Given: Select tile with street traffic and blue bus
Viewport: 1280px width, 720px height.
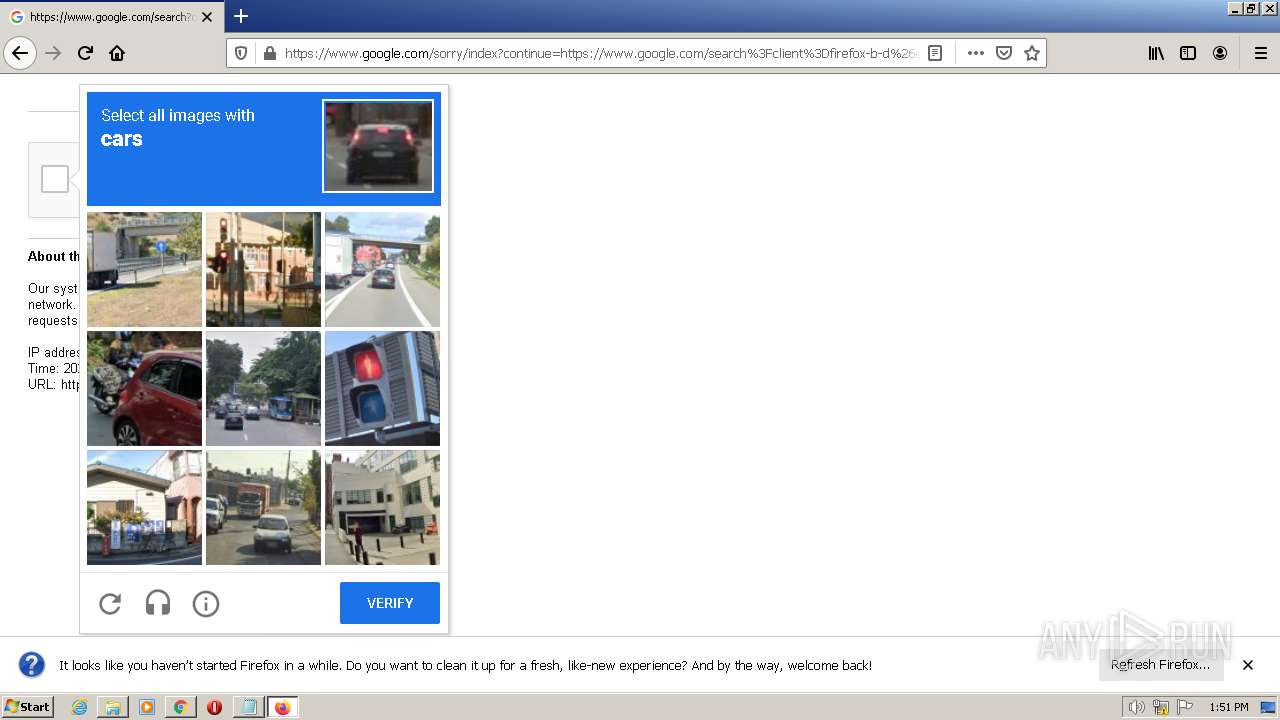Looking at the screenshot, I should click(x=263, y=388).
